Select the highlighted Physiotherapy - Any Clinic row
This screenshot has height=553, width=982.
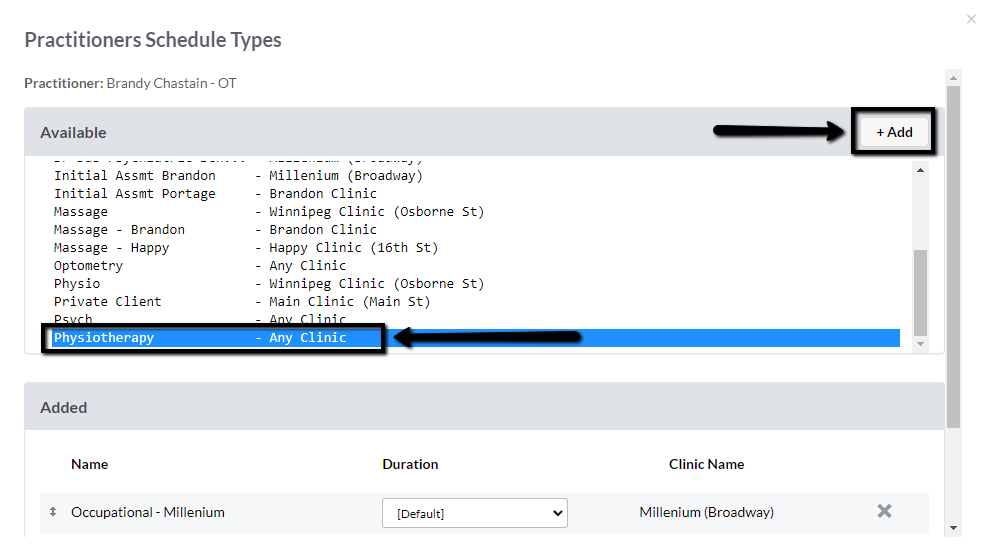coord(476,338)
